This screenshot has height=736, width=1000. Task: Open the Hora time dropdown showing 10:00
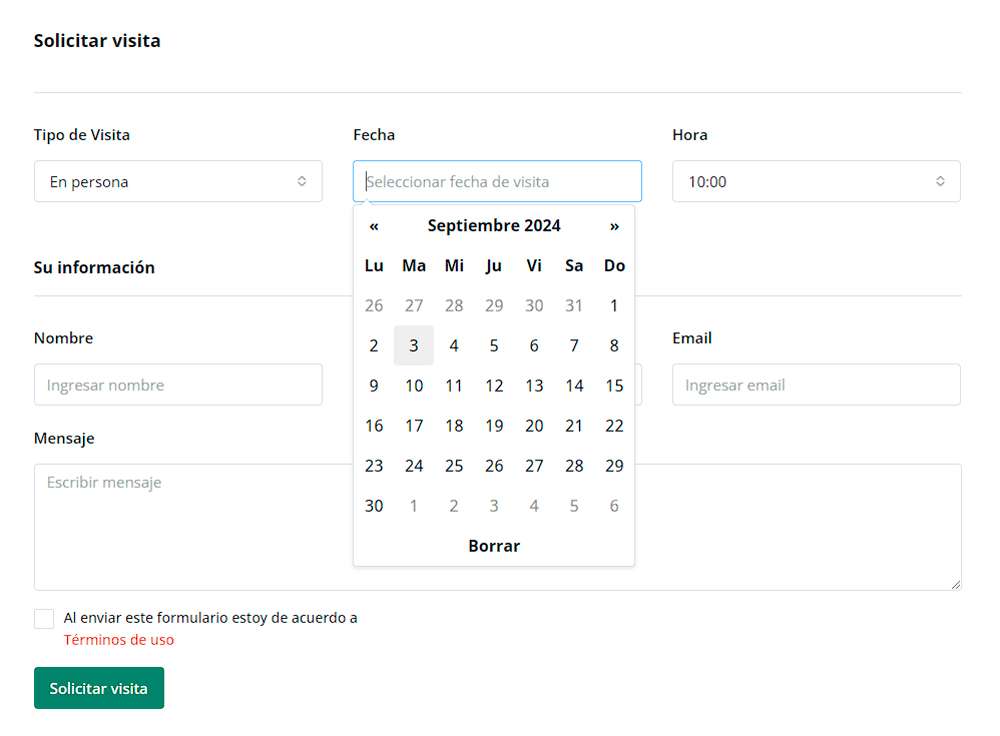click(816, 181)
